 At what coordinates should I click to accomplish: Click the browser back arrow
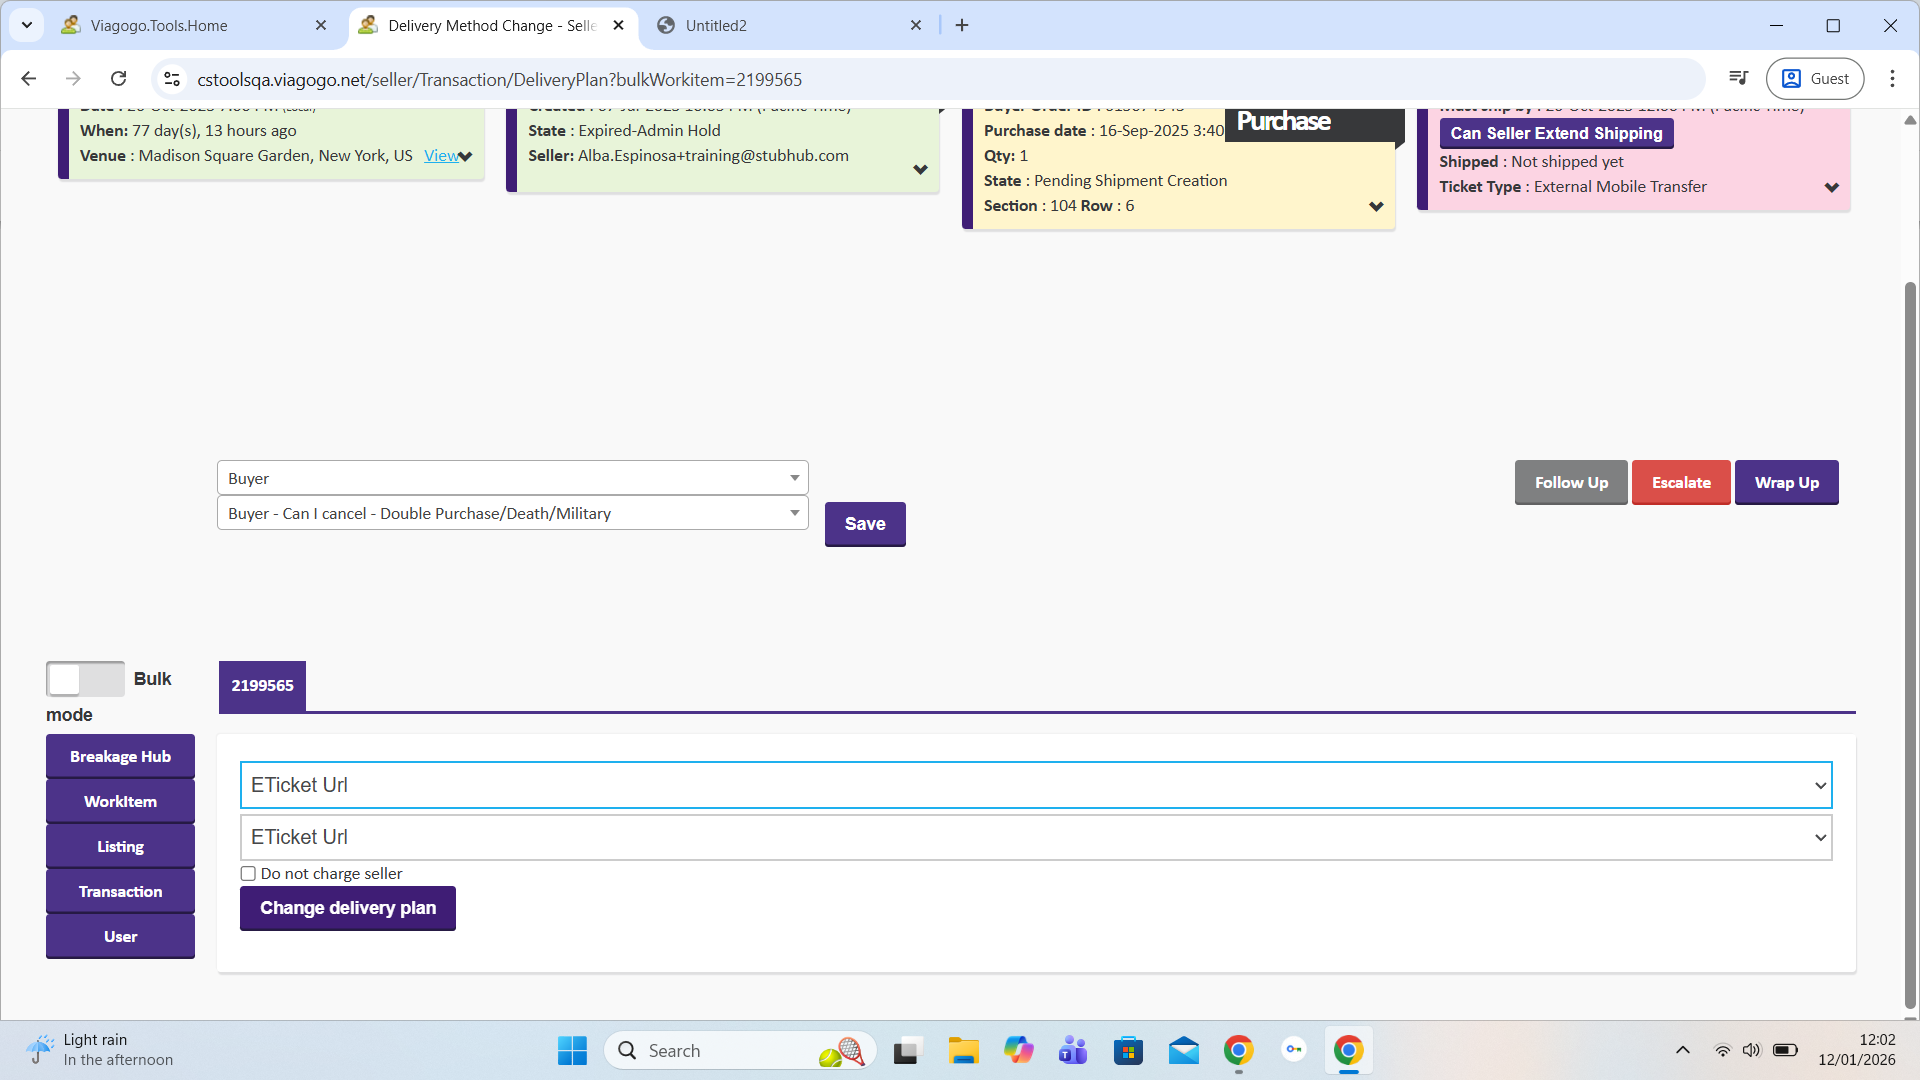click(x=29, y=79)
